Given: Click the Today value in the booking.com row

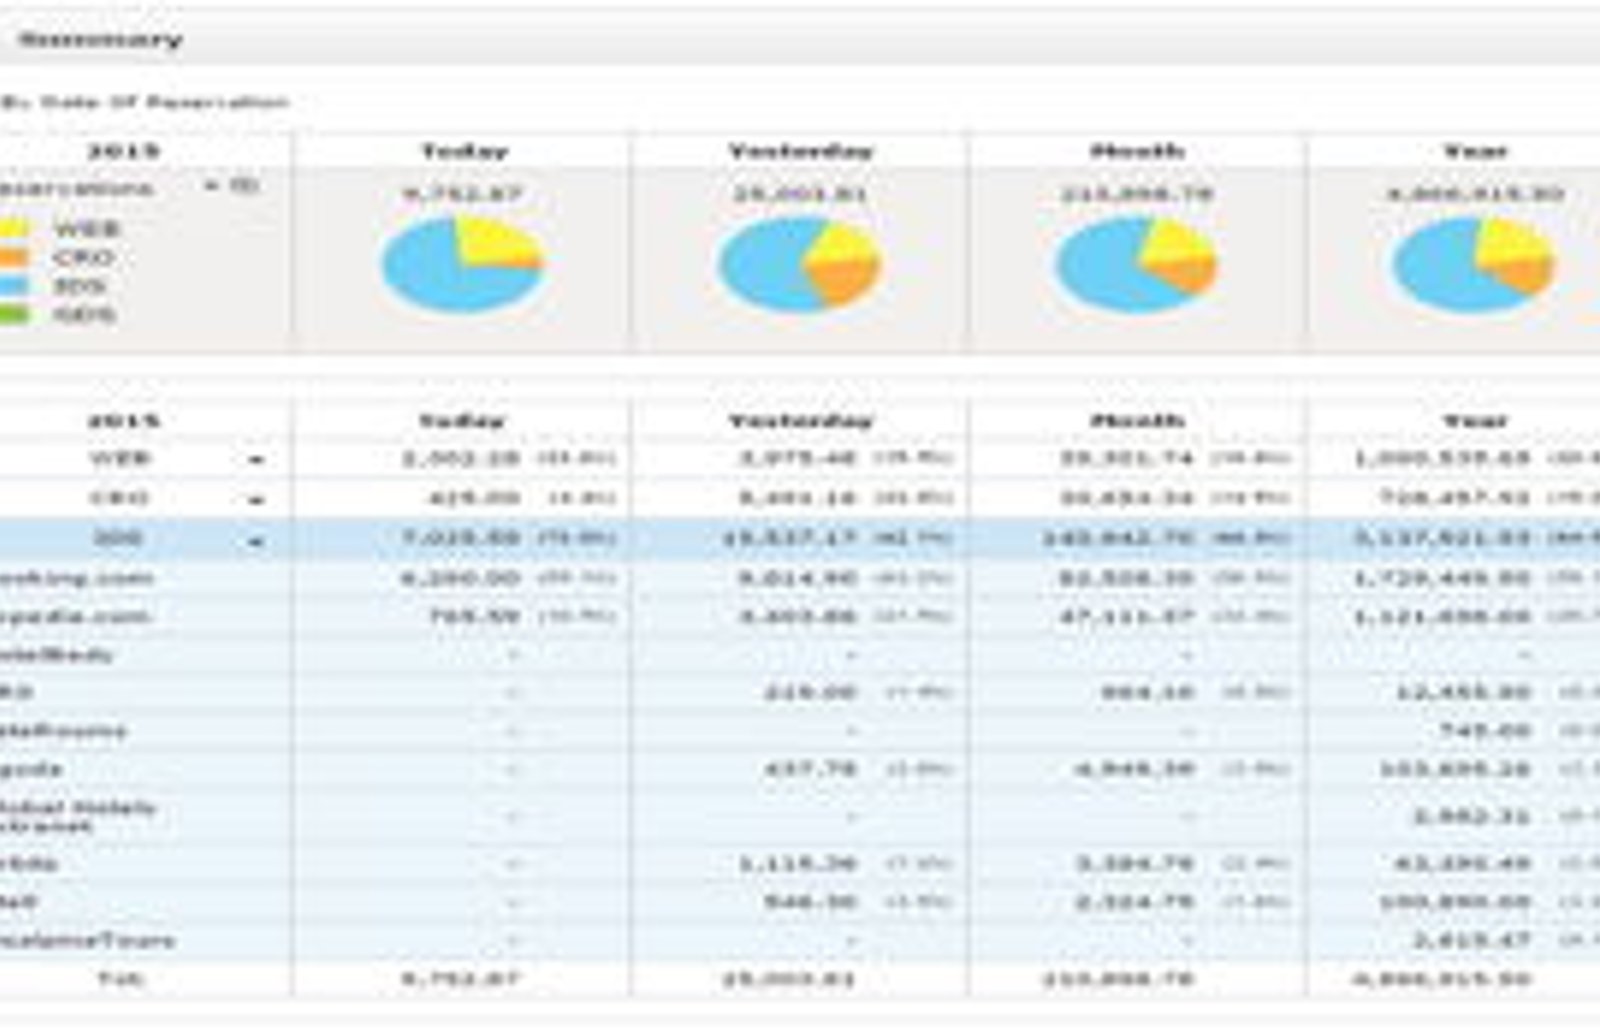Looking at the screenshot, I should (461, 578).
